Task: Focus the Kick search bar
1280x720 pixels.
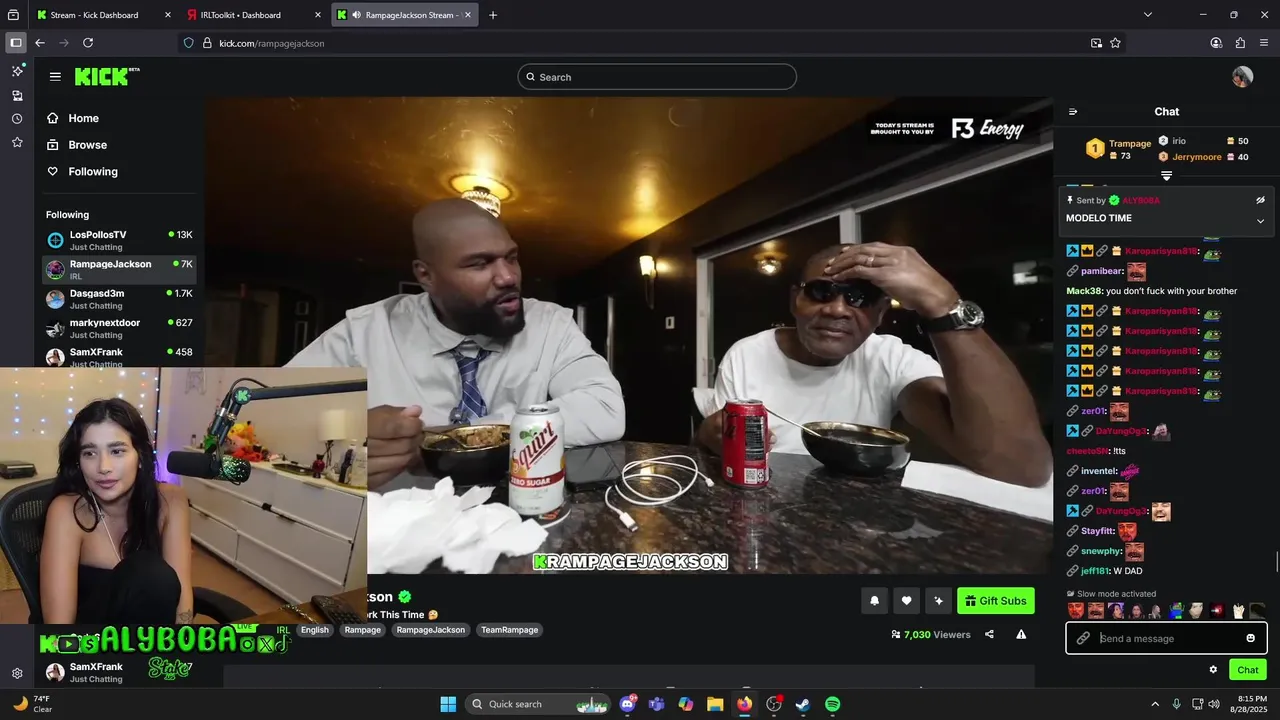Action: 657,77
